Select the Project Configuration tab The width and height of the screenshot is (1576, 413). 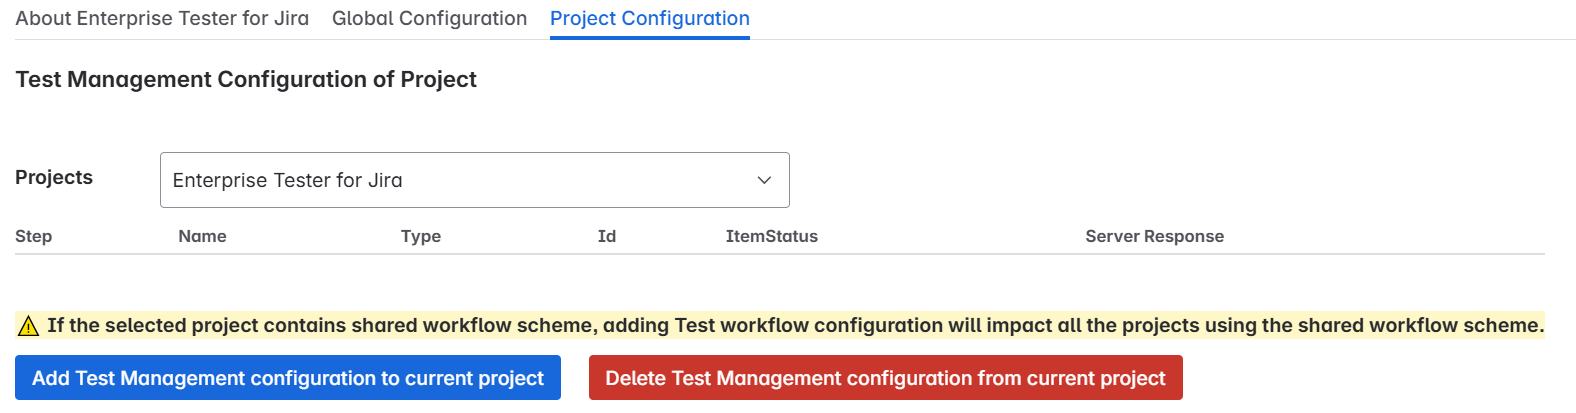tap(649, 18)
